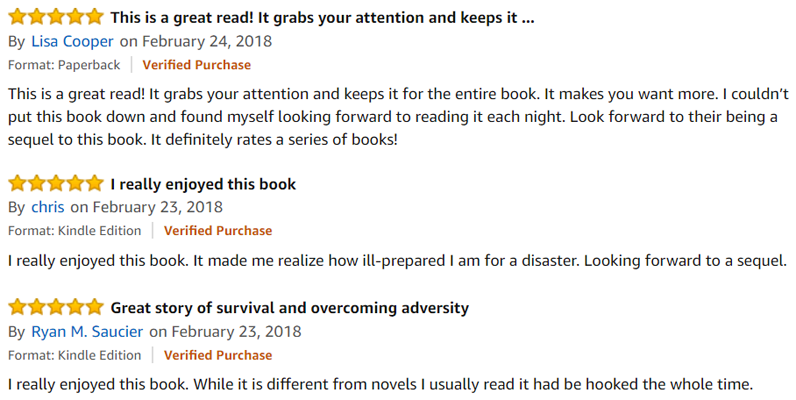Image resolution: width=796 pixels, height=400 pixels.
Task: Click the review text about being ill-prepared
Action: point(396,261)
